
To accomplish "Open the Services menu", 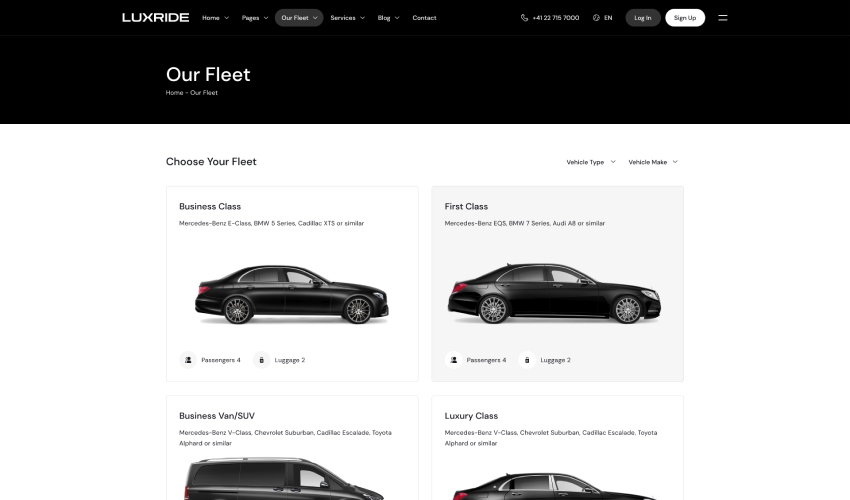I will point(347,18).
